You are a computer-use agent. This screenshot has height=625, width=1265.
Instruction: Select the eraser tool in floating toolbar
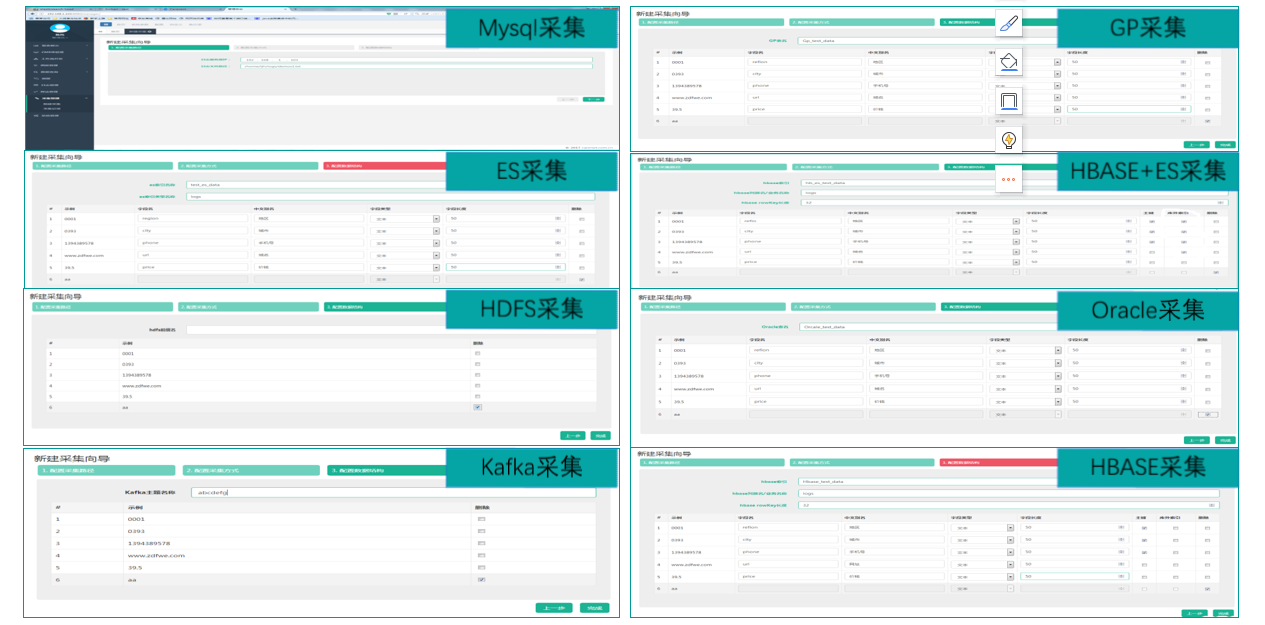point(1009,63)
